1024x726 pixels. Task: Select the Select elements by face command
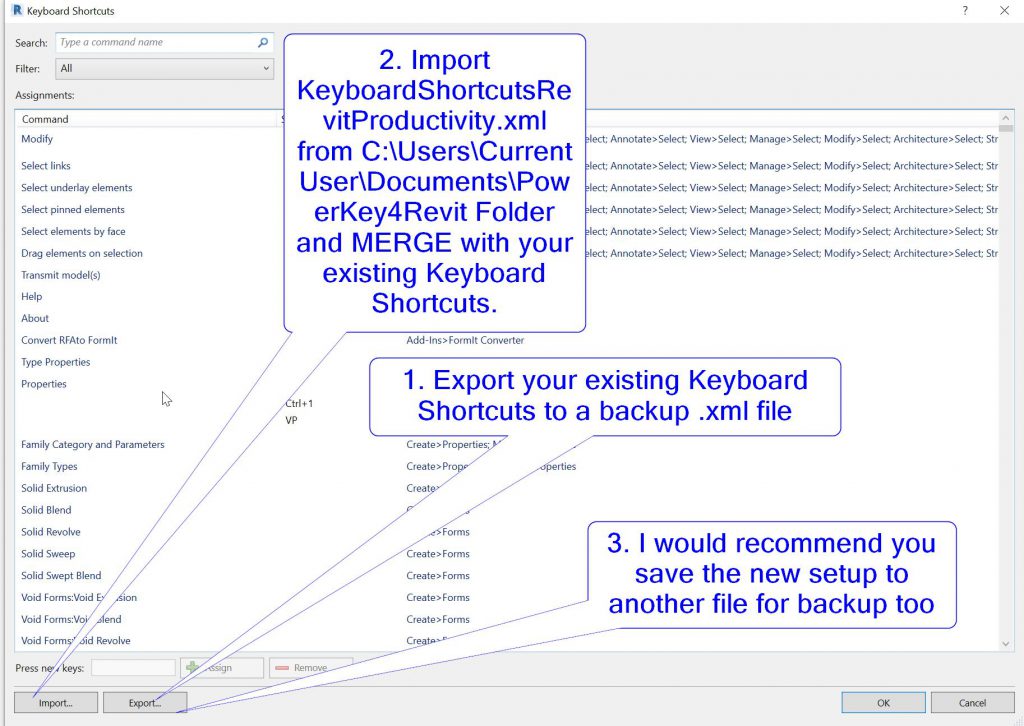coord(73,232)
